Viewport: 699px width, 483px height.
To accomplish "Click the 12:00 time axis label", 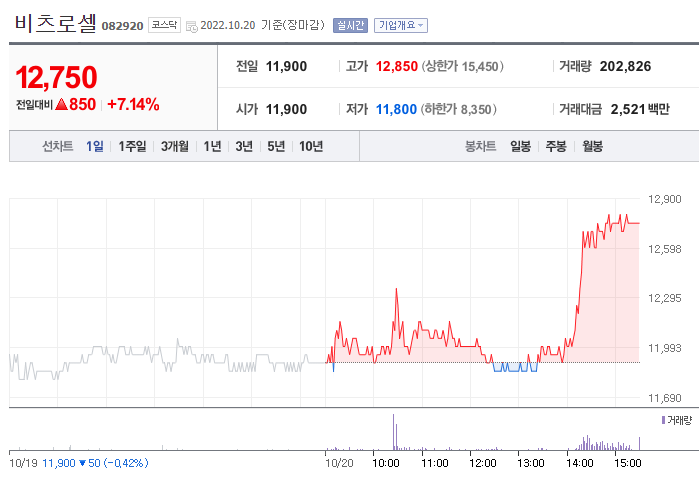I will coord(483,463).
